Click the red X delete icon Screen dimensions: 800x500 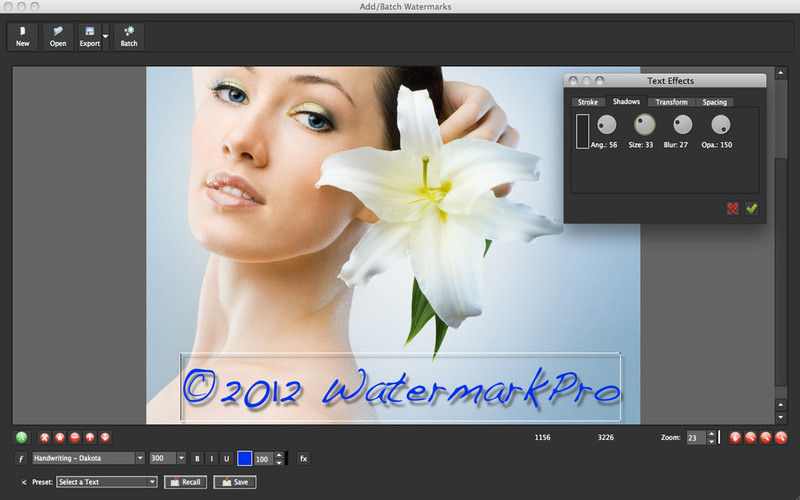point(44,437)
